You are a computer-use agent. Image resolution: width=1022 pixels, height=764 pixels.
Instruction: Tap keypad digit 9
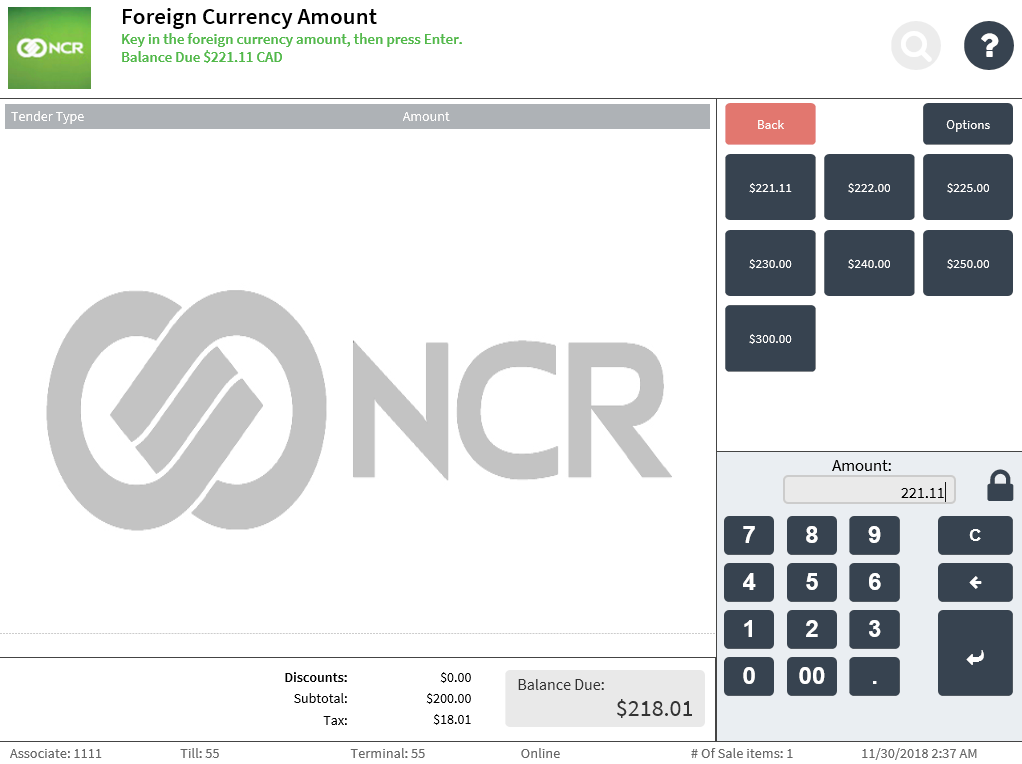tap(874, 535)
